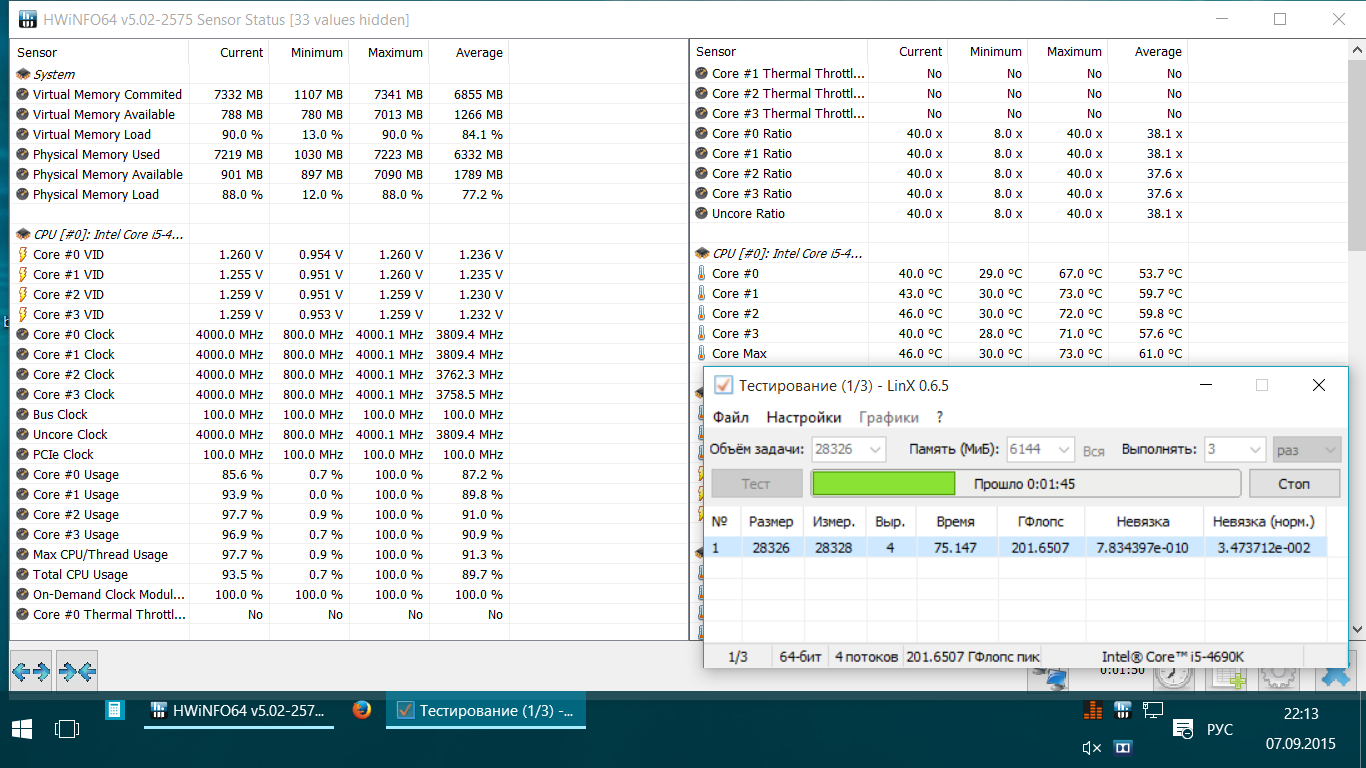The image size is (1366, 768).
Task: Select the Core #1 Thermal Throttling row
Action: coord(940,73)
